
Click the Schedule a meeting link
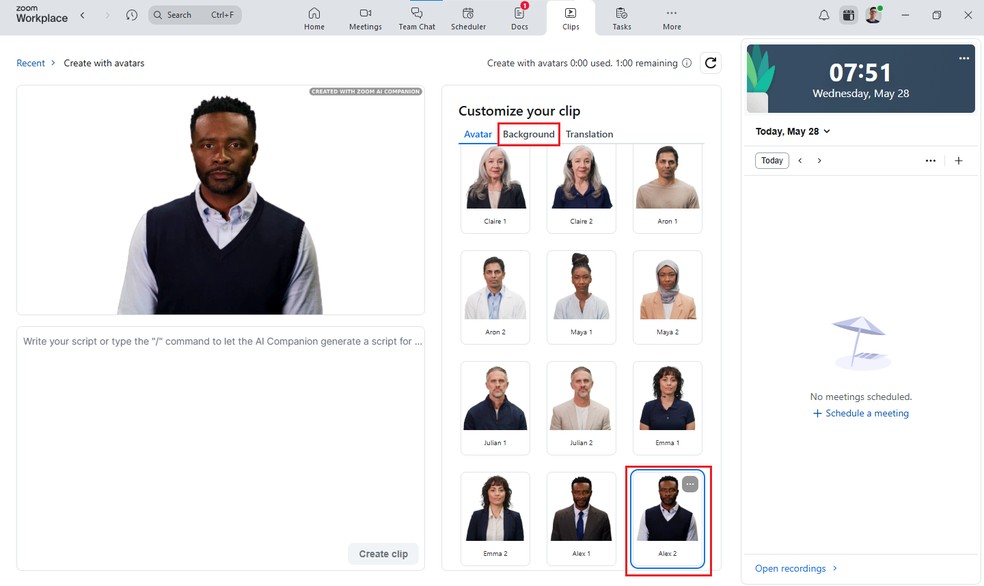[x=861, y=413]
